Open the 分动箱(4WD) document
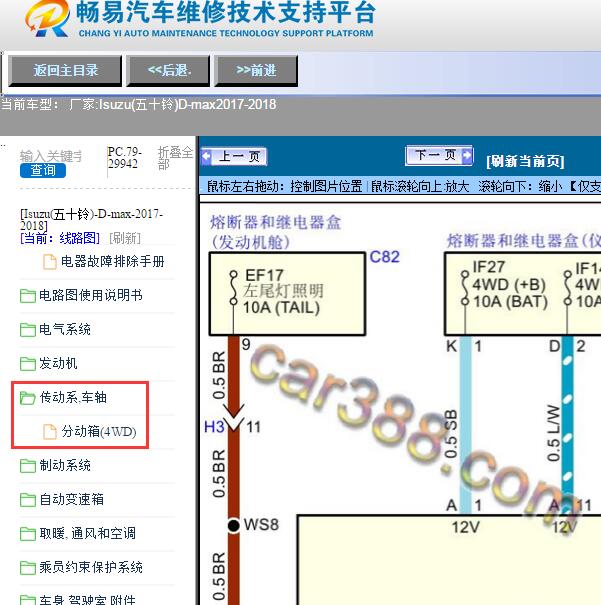Screen dimensions: 601x605 pos(99,431)
